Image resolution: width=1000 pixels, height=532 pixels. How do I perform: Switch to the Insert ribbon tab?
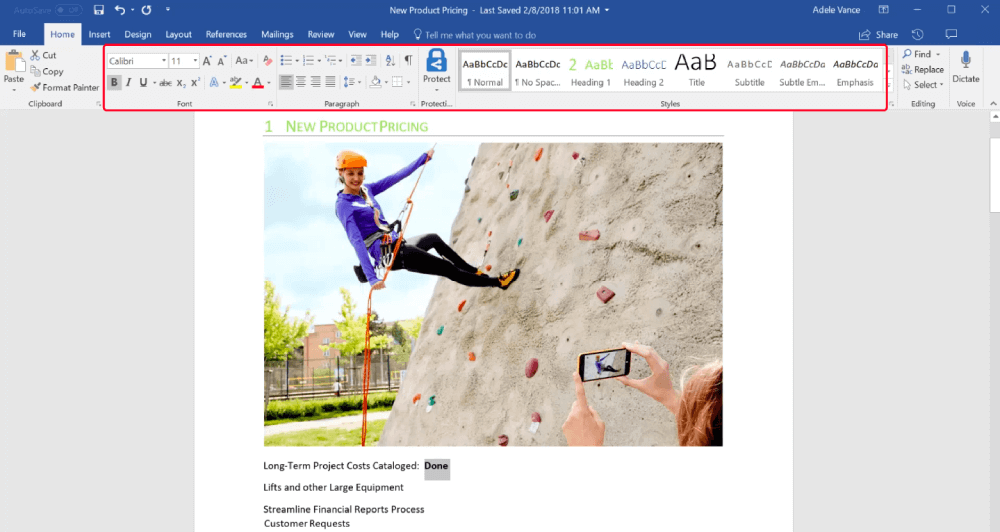(x=99, y=35)
